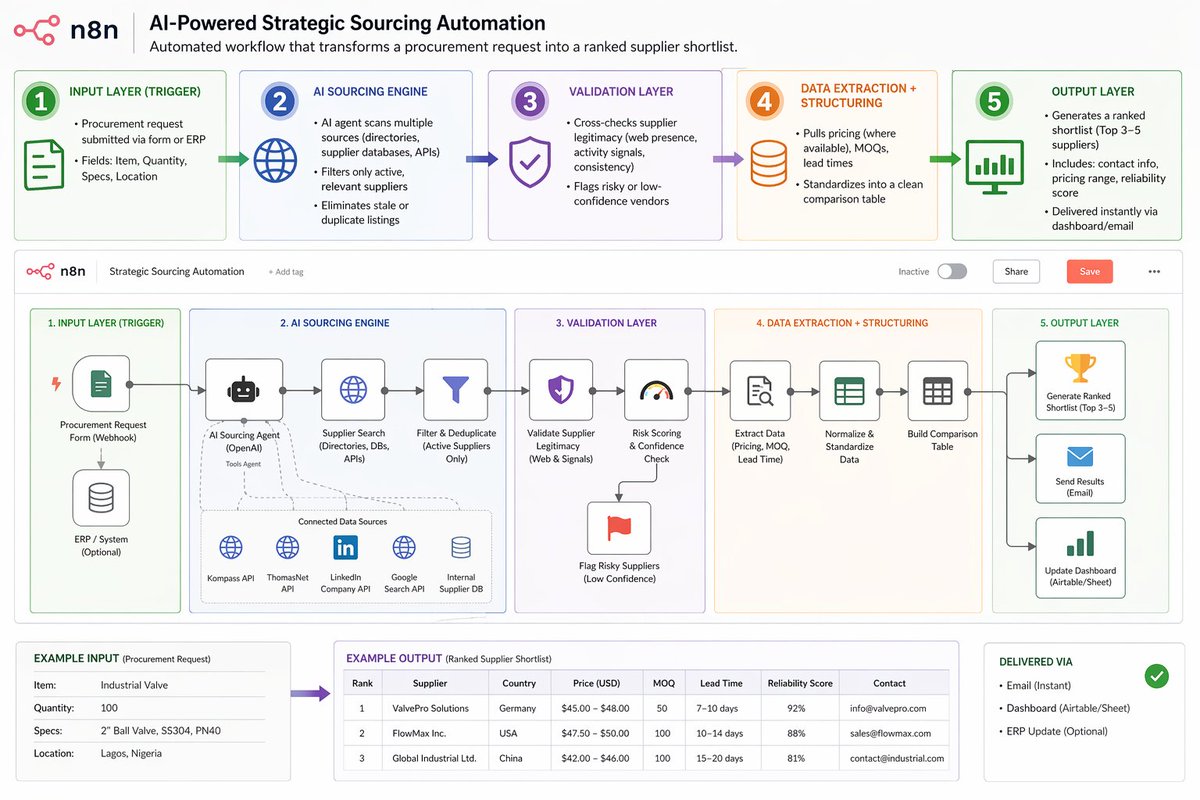Click the 2" Ball Valve, SS304, PN40 specs value
The height and width of the screenshot is (800, 1200).
161,730
